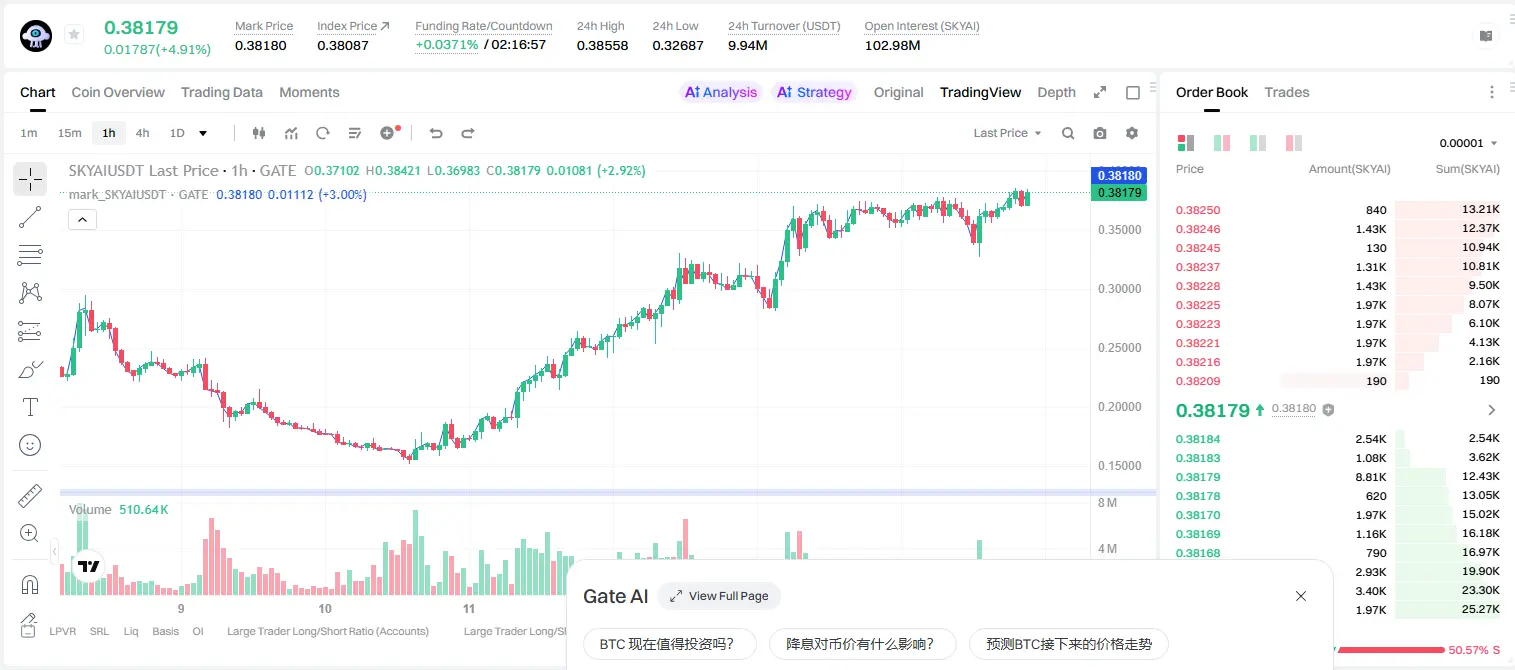
Task: Expand the chart to fullscreen
Action: point(1100,92)
